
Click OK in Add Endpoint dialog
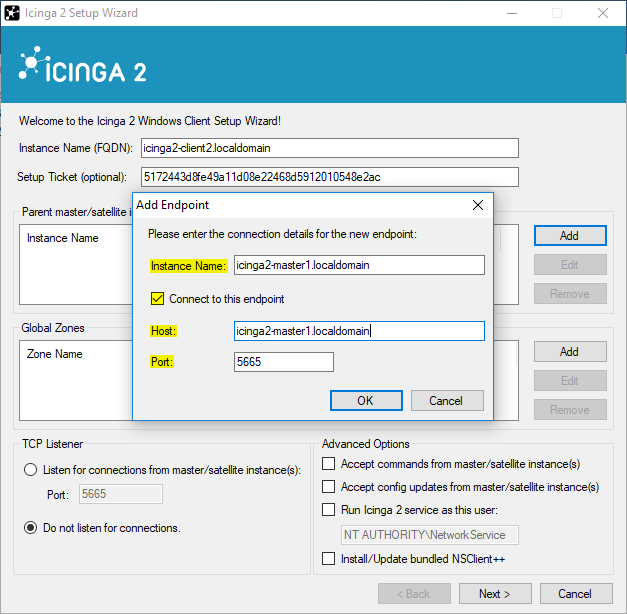click(366, 400)
